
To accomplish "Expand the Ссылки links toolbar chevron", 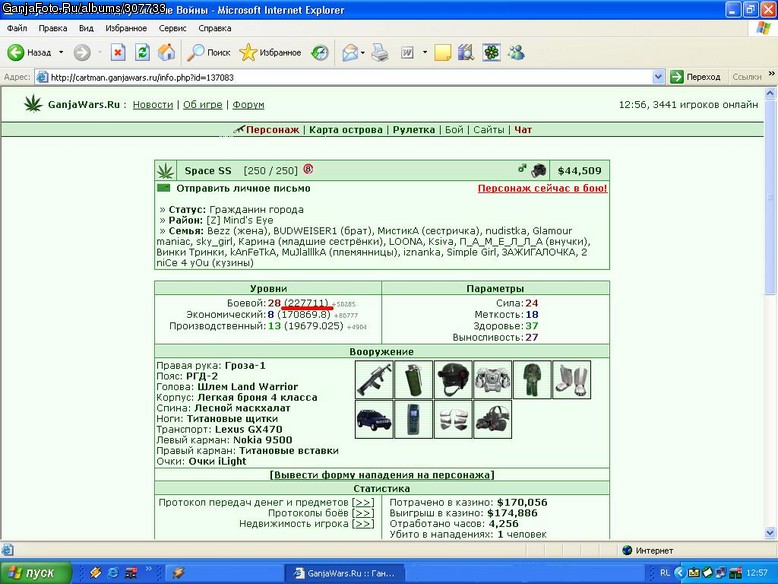I will (772, 74).
